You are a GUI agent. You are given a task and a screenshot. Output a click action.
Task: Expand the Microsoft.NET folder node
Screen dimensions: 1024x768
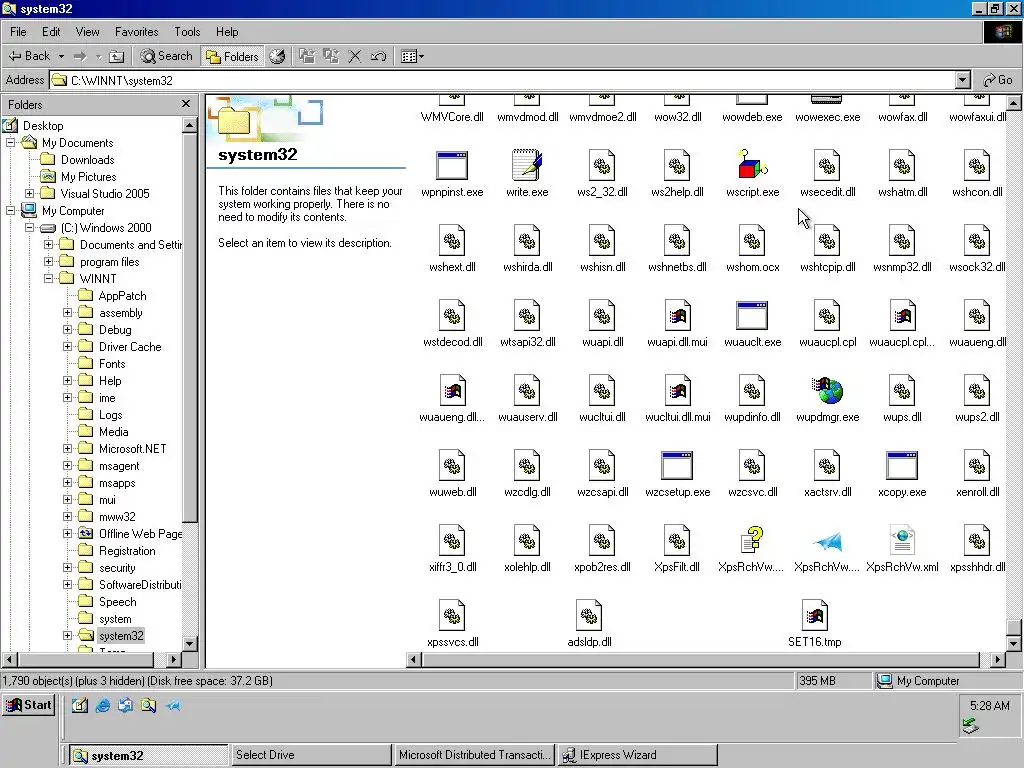[67, 448]
